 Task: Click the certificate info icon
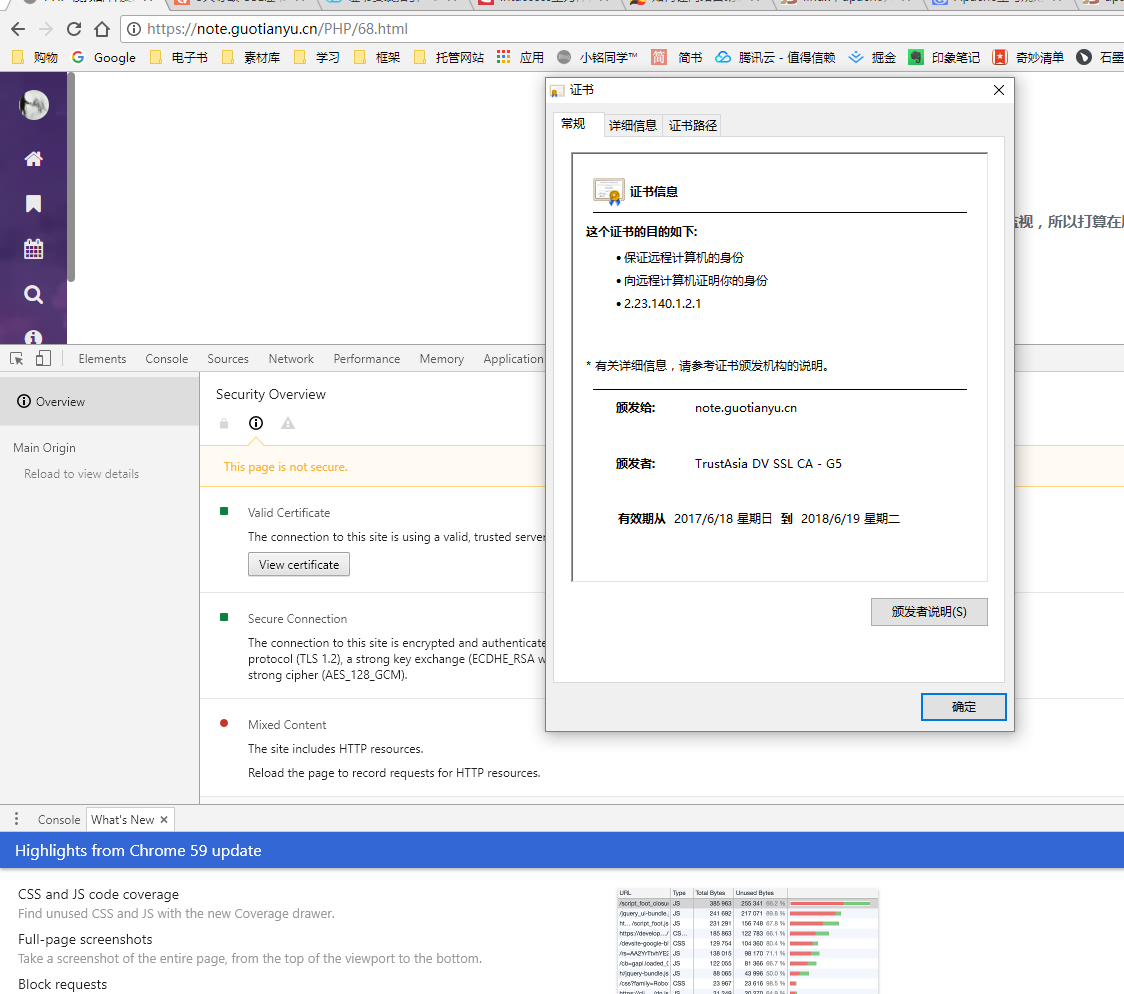click(609, 192)
